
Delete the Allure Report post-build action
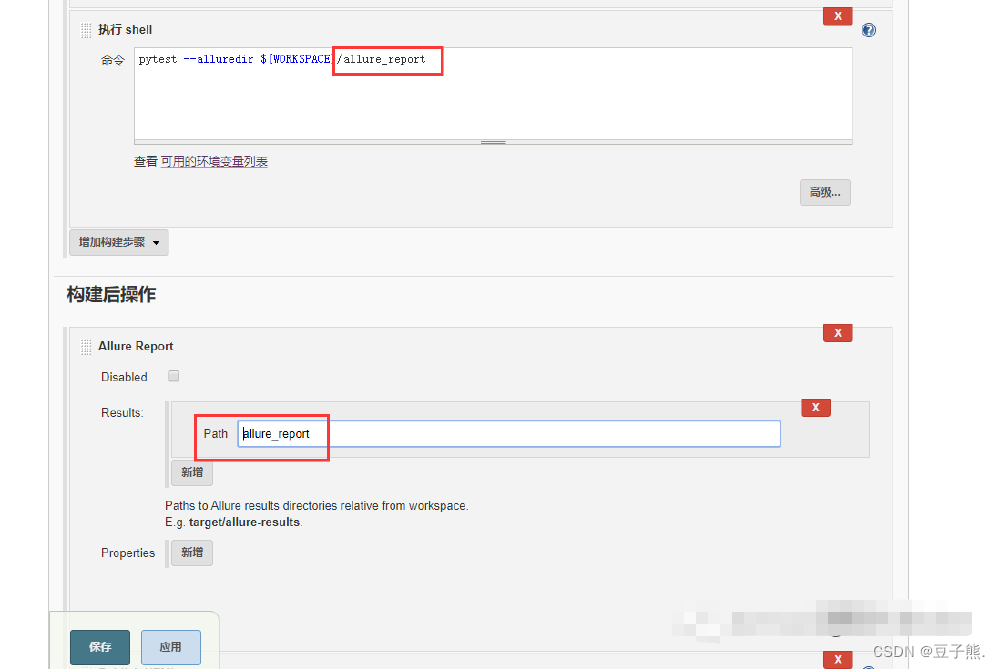[837, 333]
